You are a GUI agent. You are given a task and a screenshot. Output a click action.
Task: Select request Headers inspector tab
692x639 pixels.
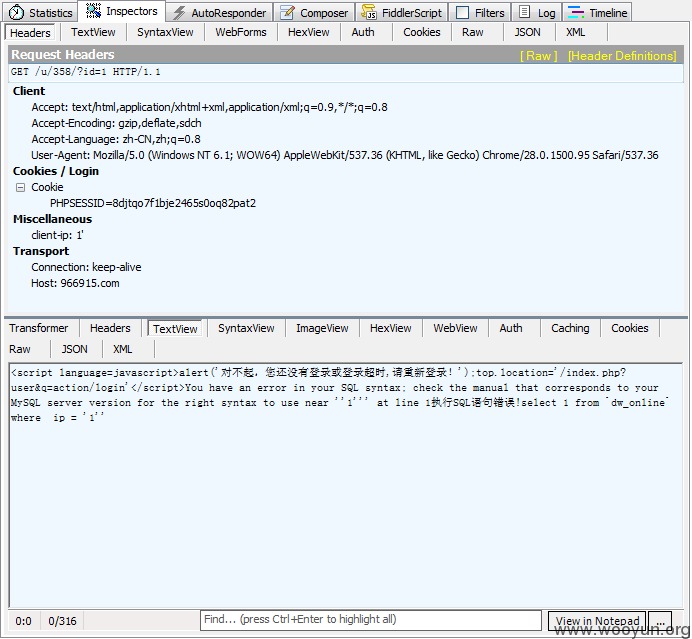pyautogui.click(x=30, y=33)
